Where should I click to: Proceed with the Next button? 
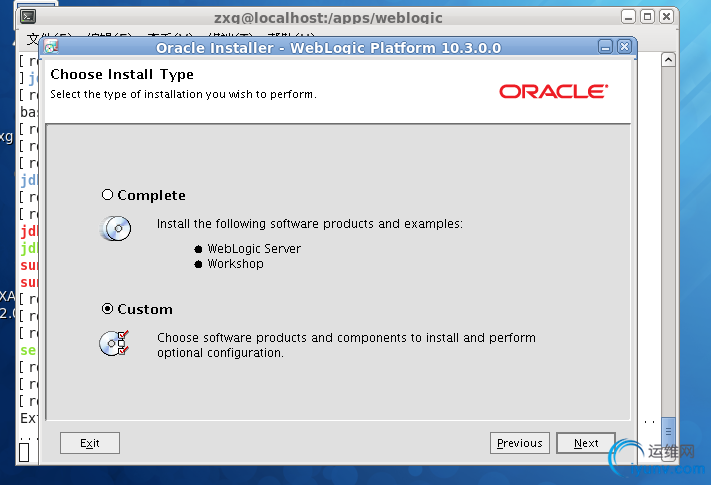coord(586,443)
